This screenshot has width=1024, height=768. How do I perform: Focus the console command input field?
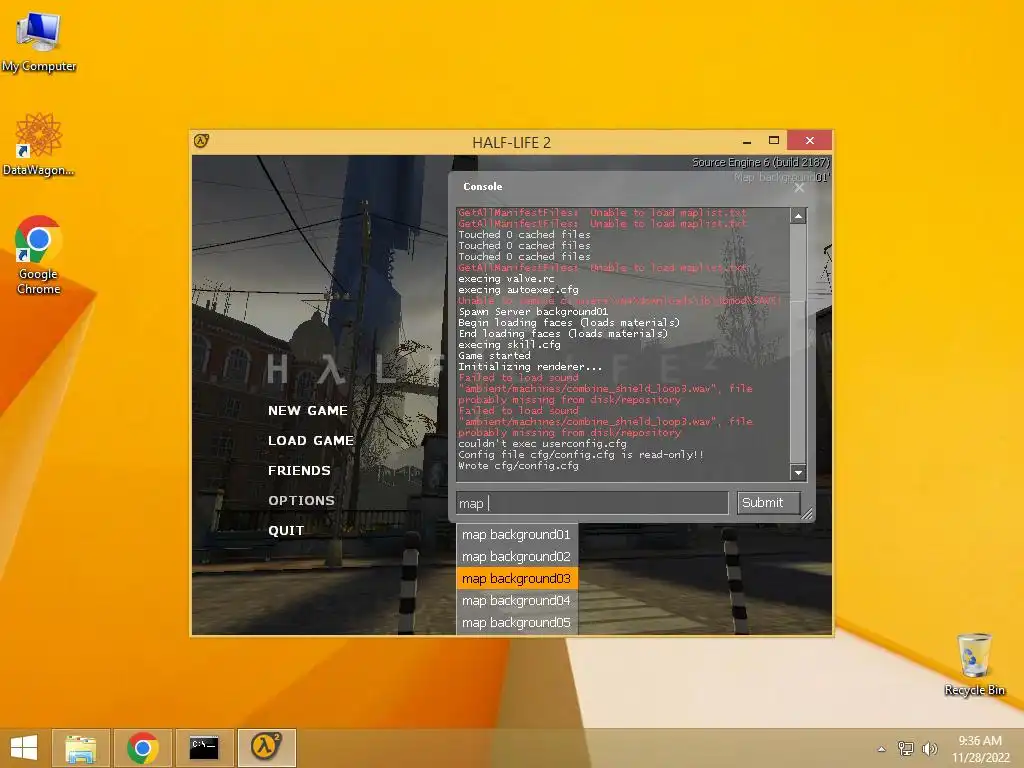pos(592,503)
